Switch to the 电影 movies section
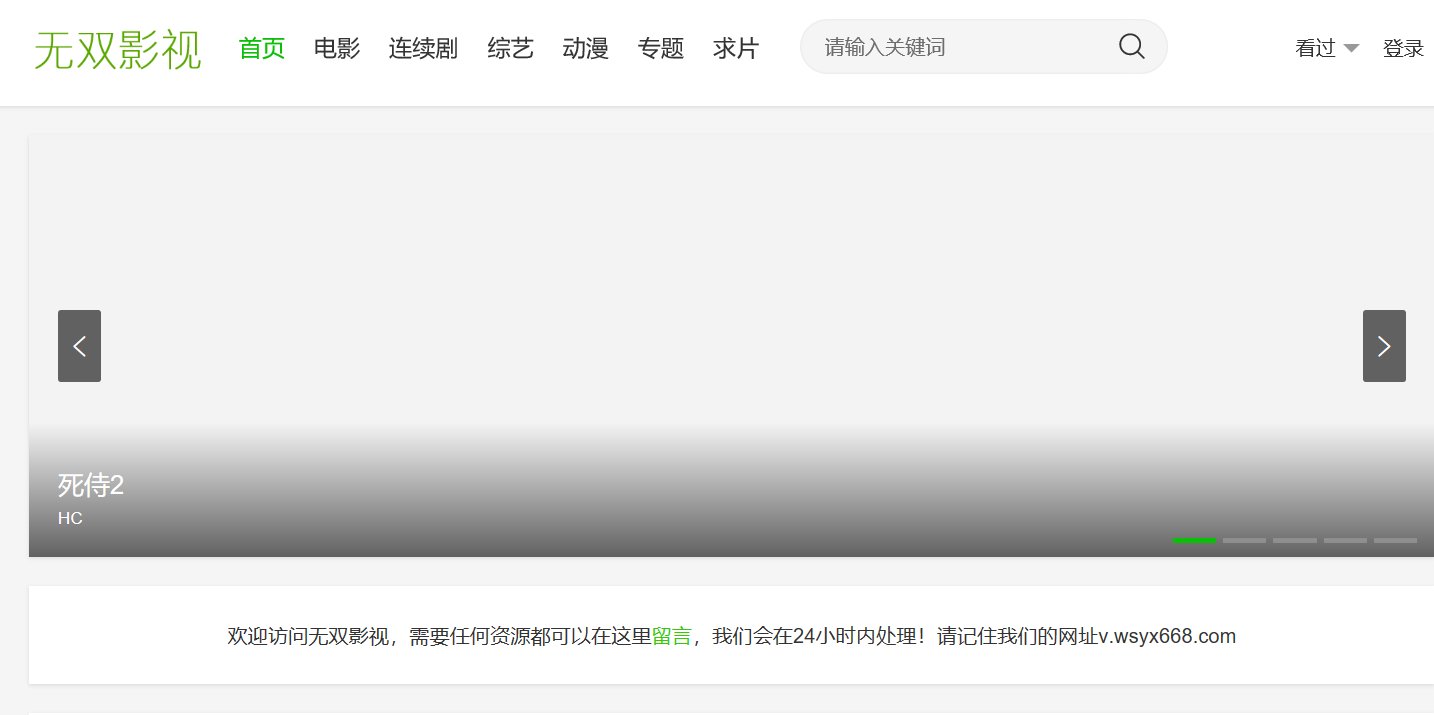The height and width of the screenshot is (715, 1434). [336, 48]
